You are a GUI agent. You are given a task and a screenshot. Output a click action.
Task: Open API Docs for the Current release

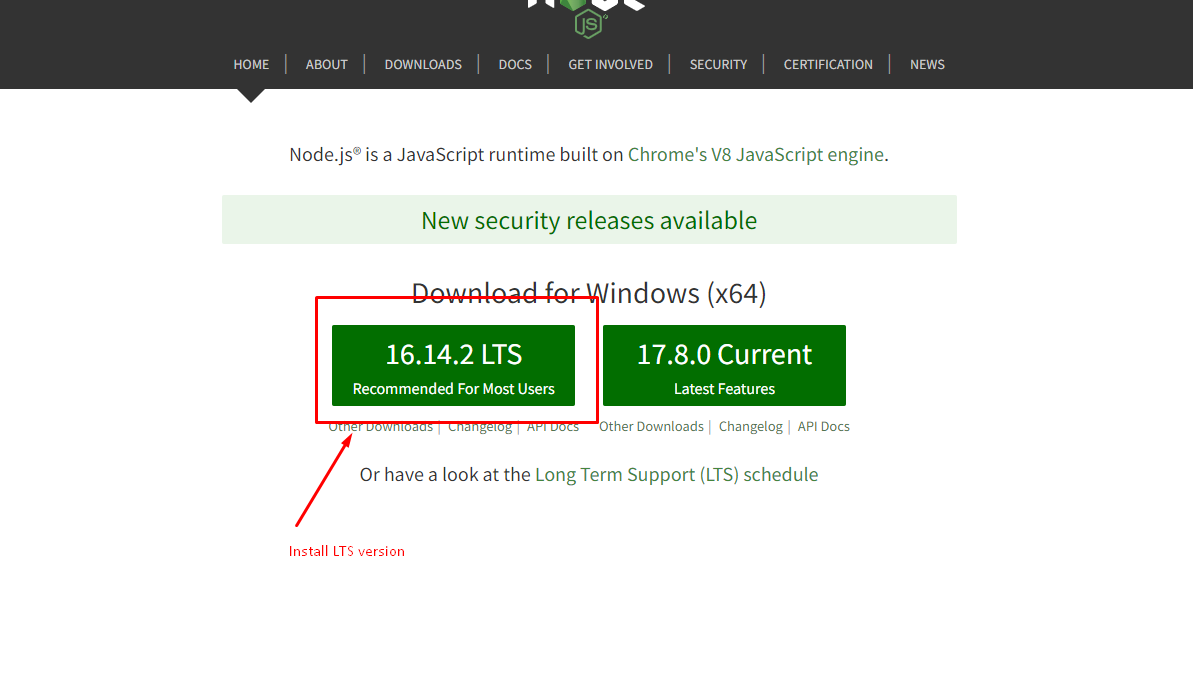(x=823, y=427)
